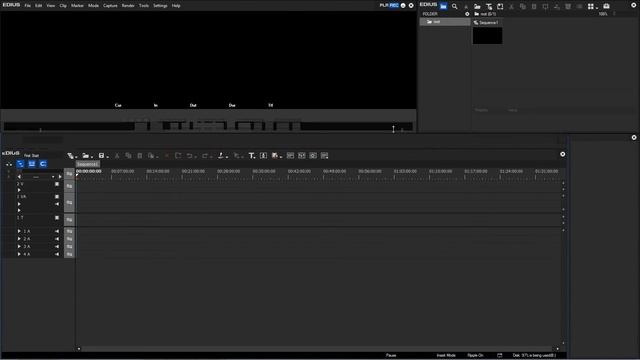The width and height of the screenshot is (640, 360).
Task: Expand the 2 A audio track
Action: [19, 239]
